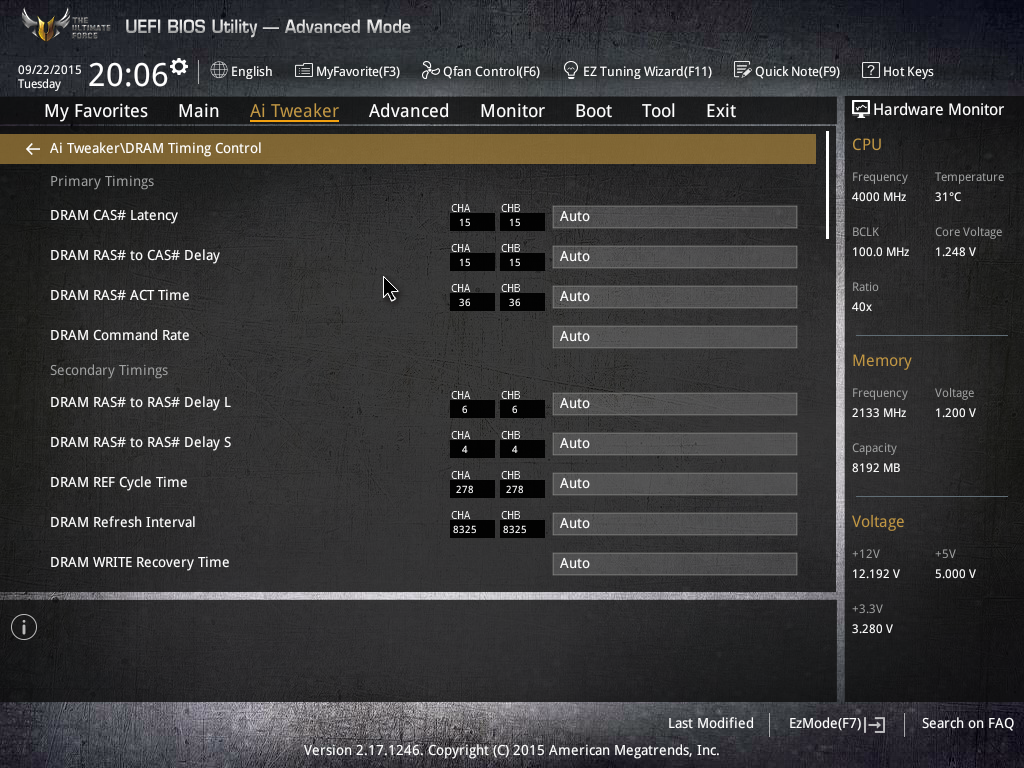This screenshot has height=768, width=1024.
Task: Select DRAM Refresh Interval label
Action: click(x=123, y=522)
